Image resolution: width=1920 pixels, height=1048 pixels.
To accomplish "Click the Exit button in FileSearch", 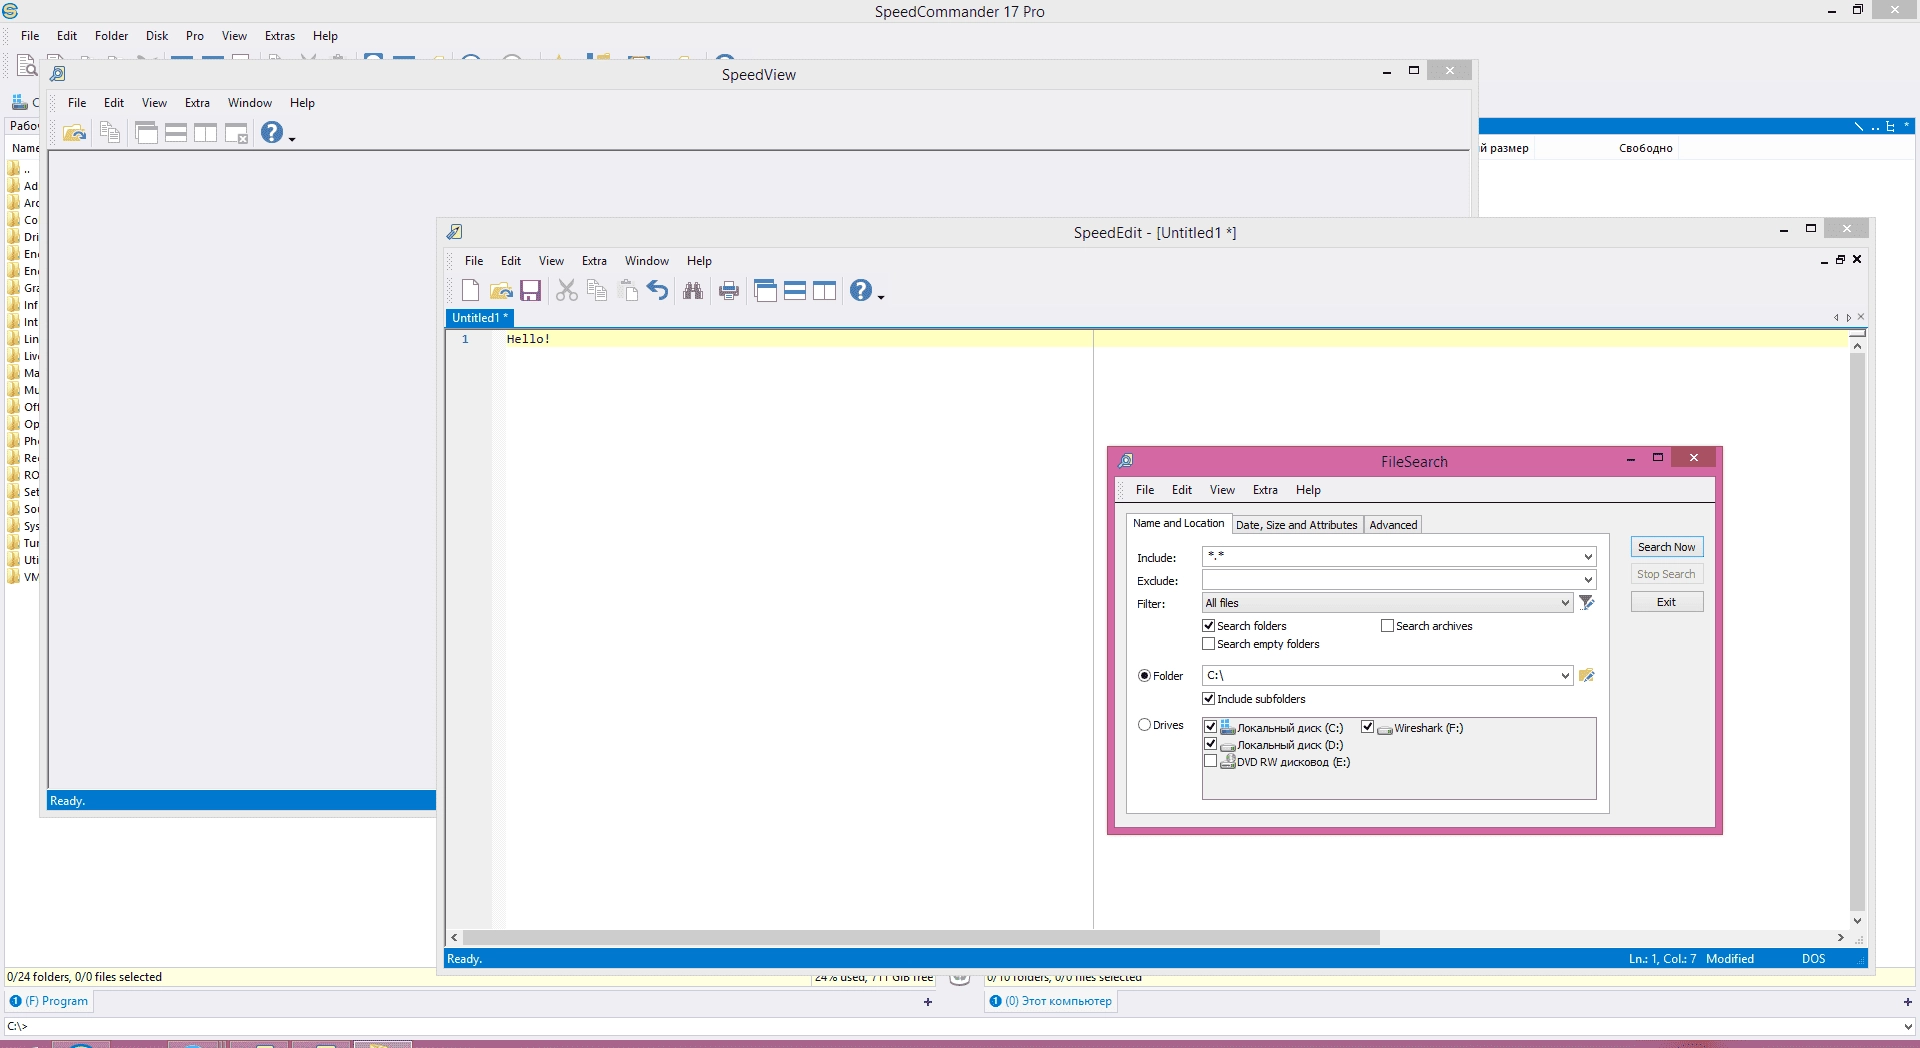I will [x=1666, y=602].
